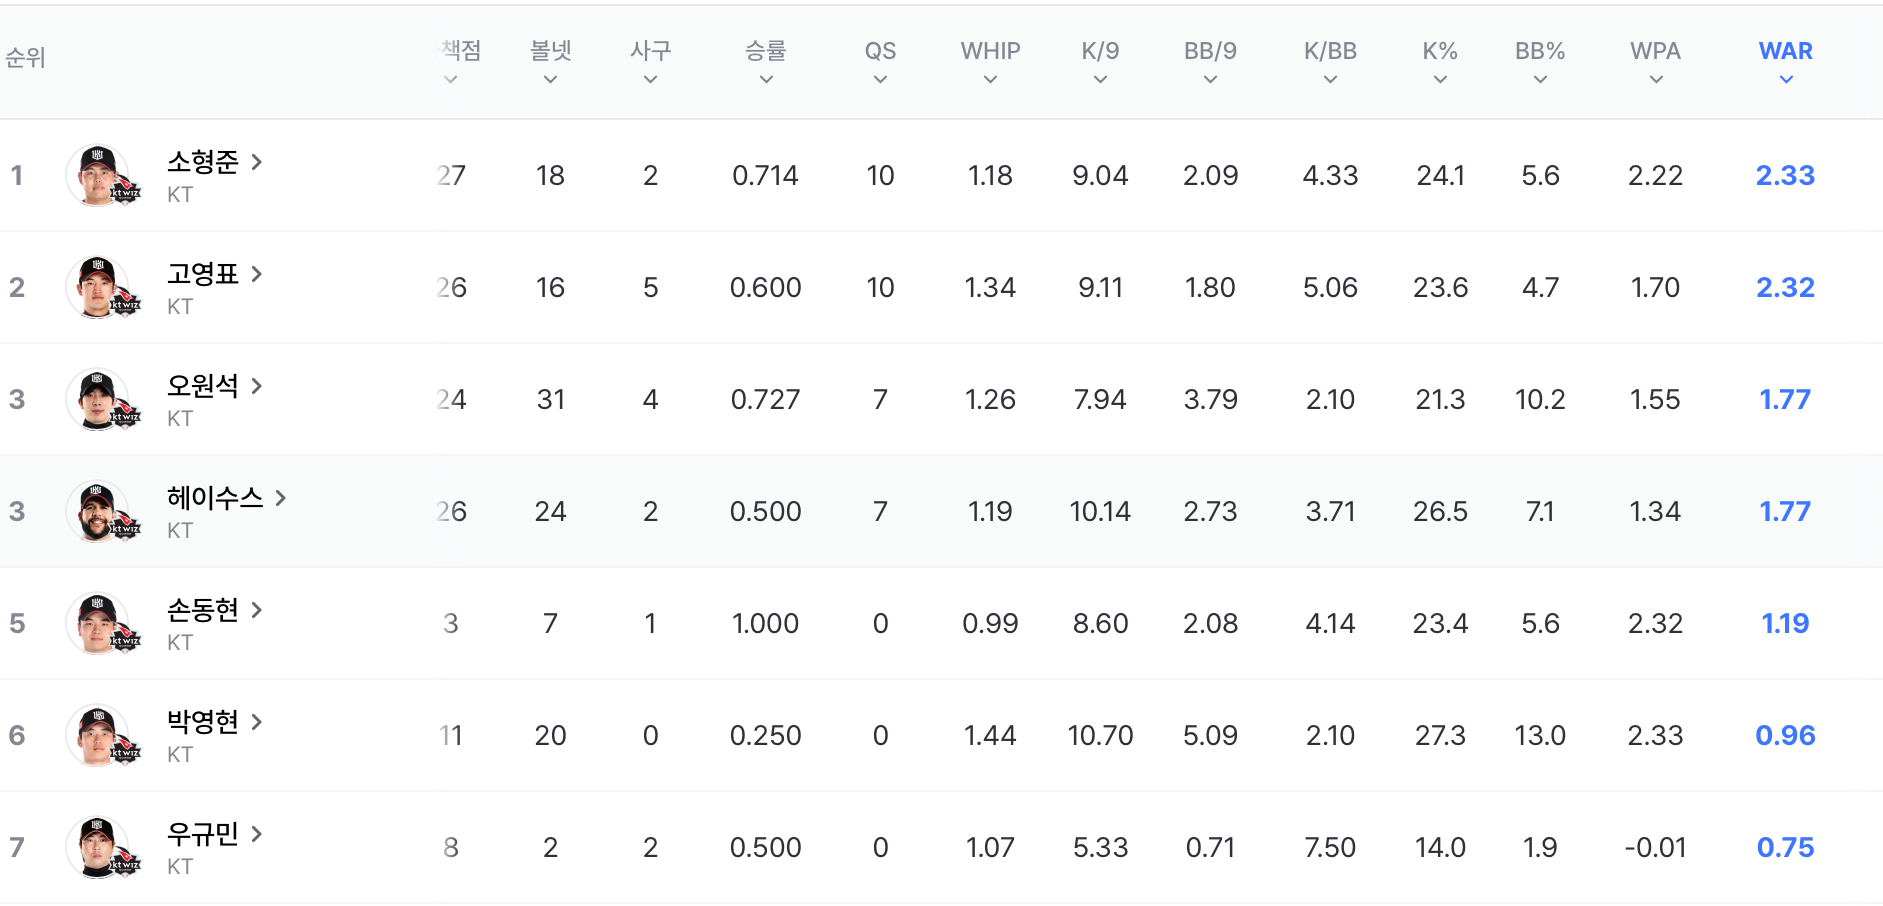The width and height of the screenshot is (1883, 906).
Task: Click the chevron next to 우규민
Action: 257,833
